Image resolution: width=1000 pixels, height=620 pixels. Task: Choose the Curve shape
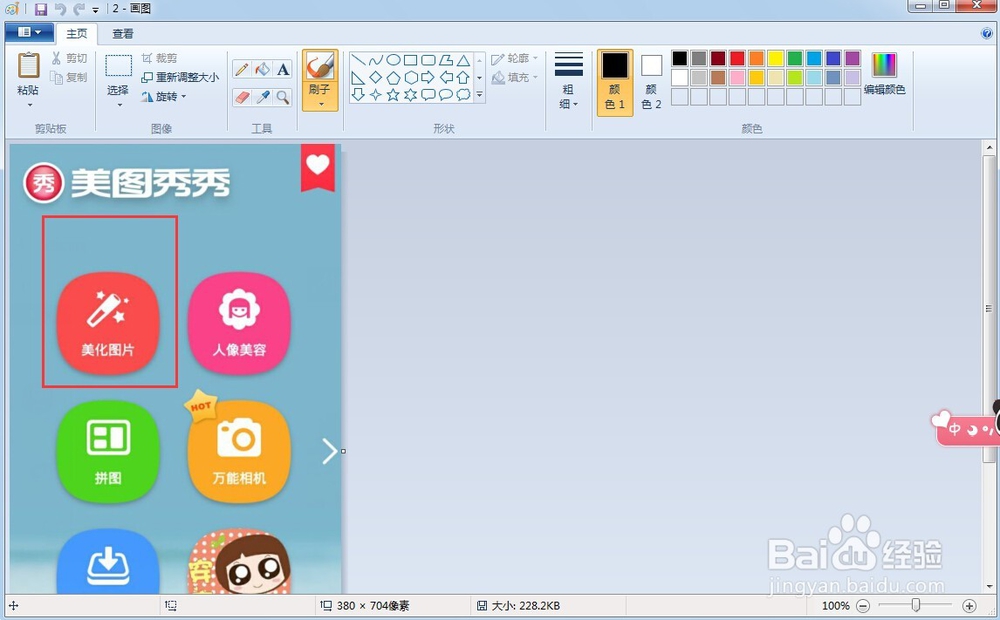376,61
